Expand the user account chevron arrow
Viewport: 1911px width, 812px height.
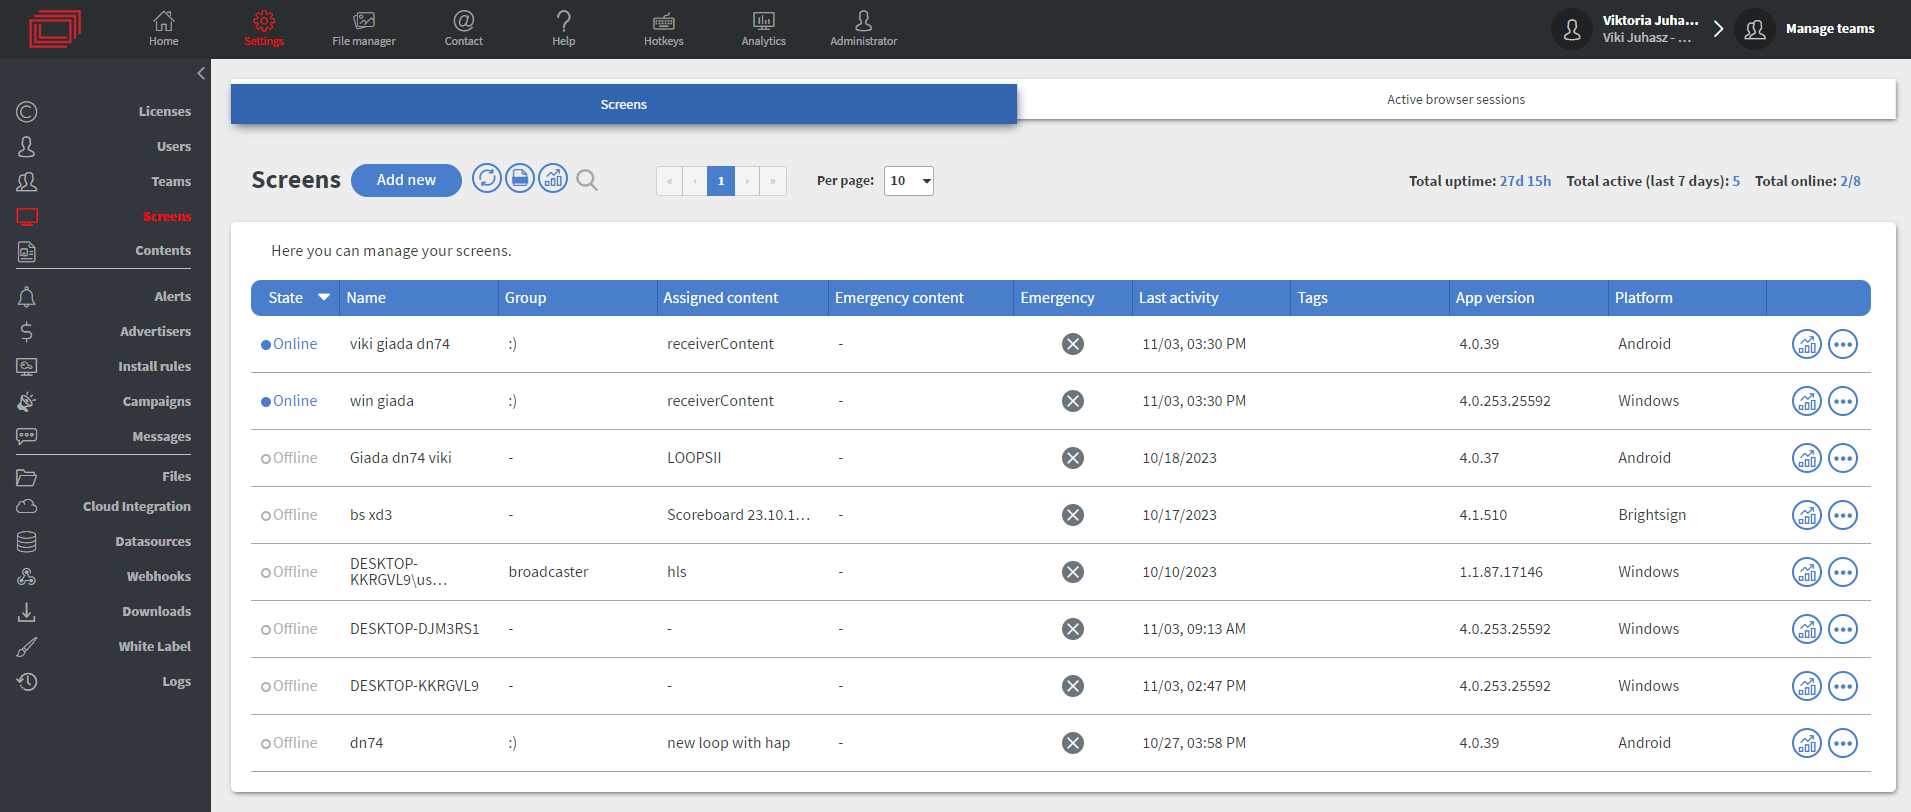pyautogui.click(x=1718, y=29)
